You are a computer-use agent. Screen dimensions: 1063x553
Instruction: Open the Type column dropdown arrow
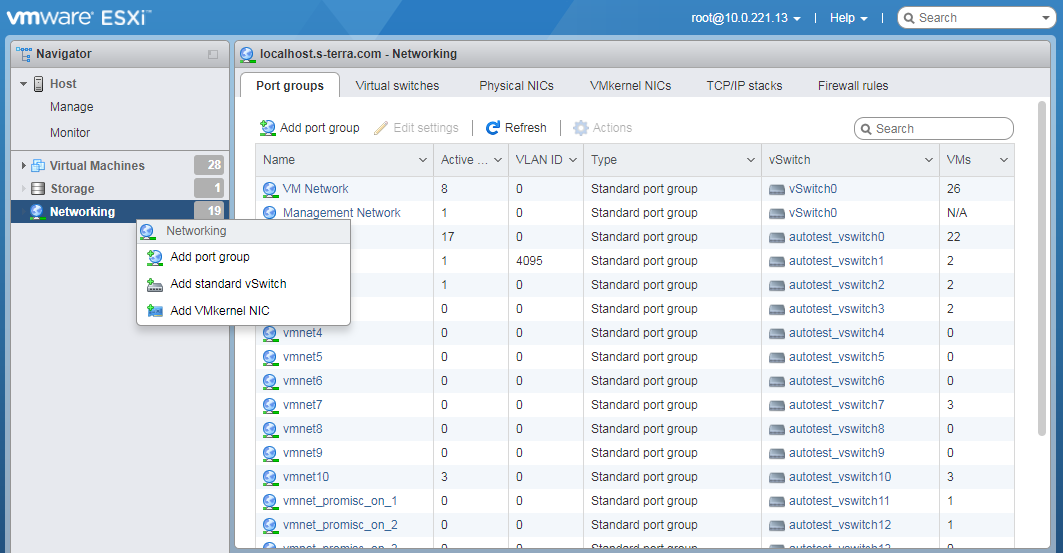pos(750,160)
